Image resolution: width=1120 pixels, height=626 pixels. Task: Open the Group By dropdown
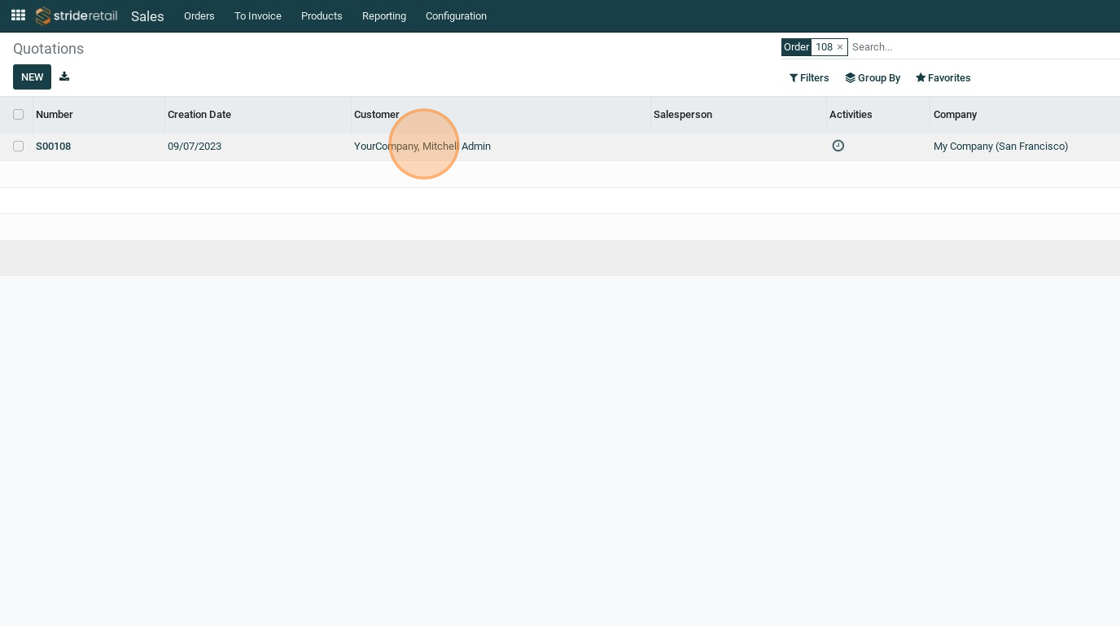(x=872, y=78)
